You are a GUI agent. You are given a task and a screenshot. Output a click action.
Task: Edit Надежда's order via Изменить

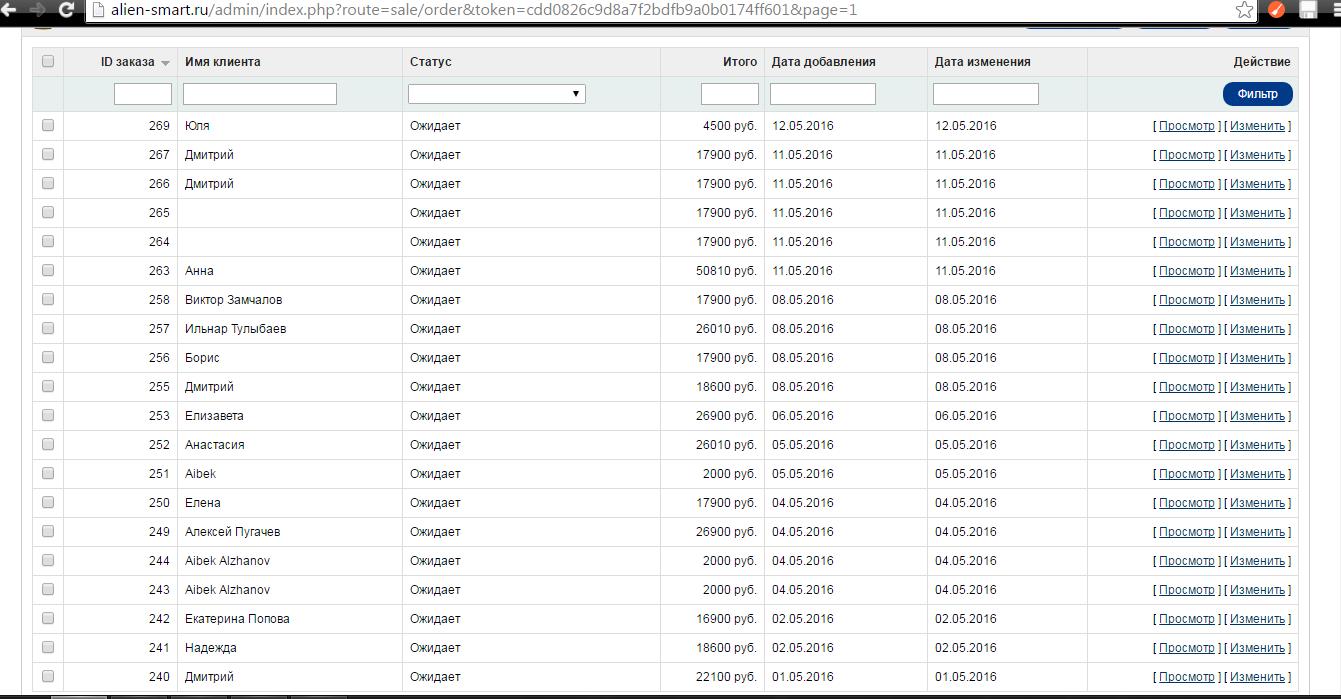pyautogui.click(x=1257, y=648)
